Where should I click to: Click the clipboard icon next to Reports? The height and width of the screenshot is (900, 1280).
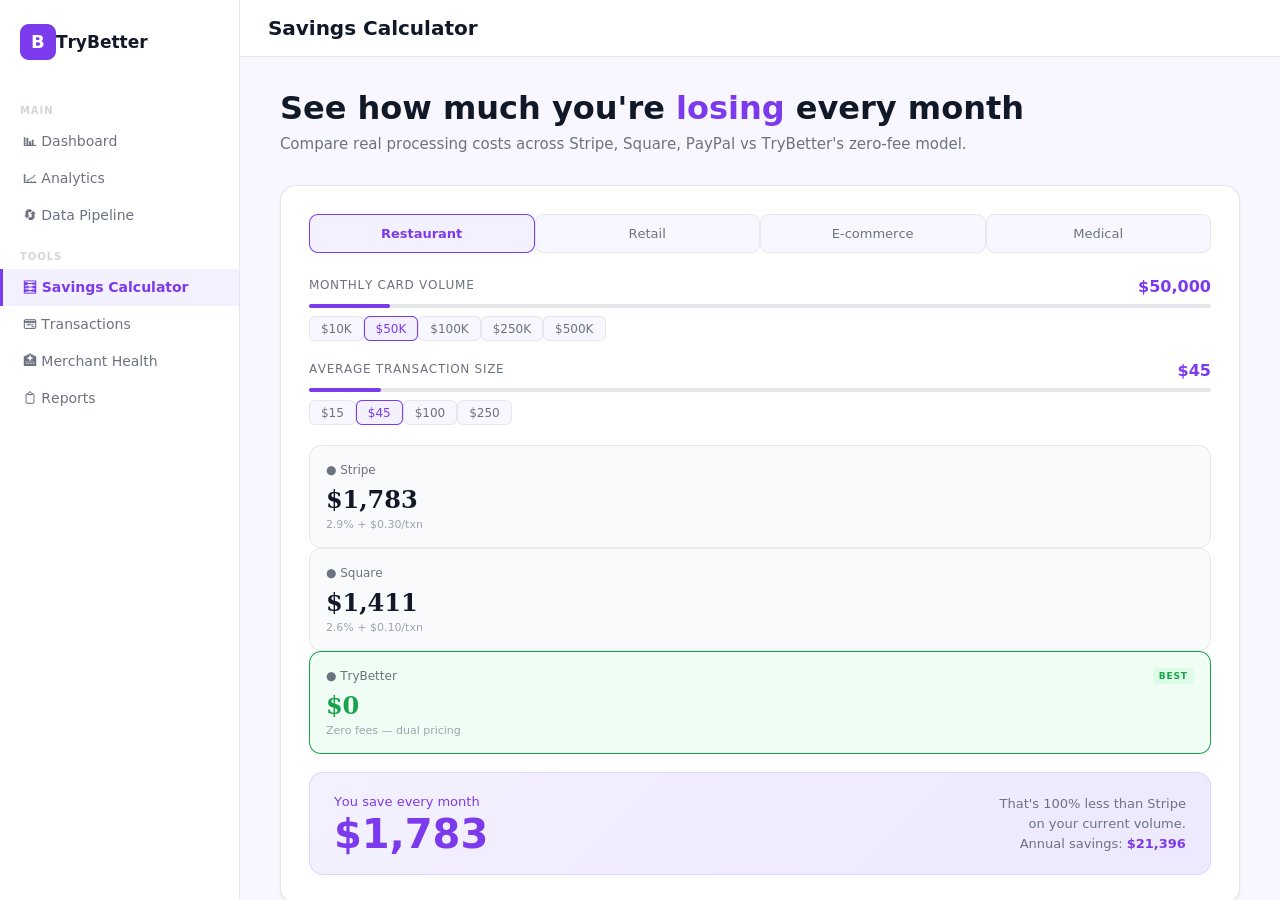point(30,398)
